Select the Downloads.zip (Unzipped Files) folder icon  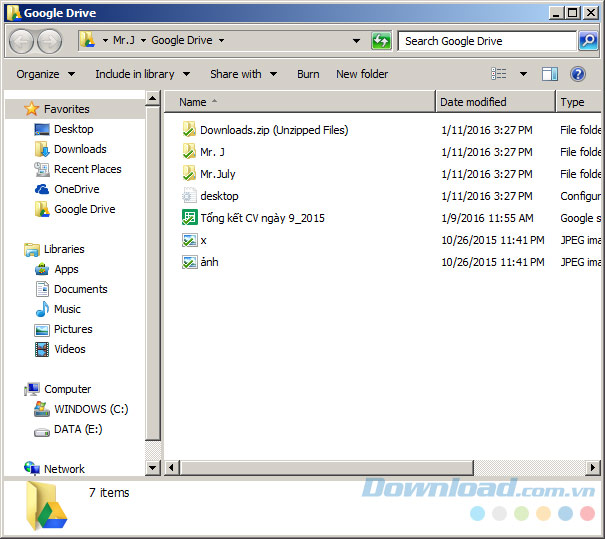pyautogui.click(x=189, y=130)
